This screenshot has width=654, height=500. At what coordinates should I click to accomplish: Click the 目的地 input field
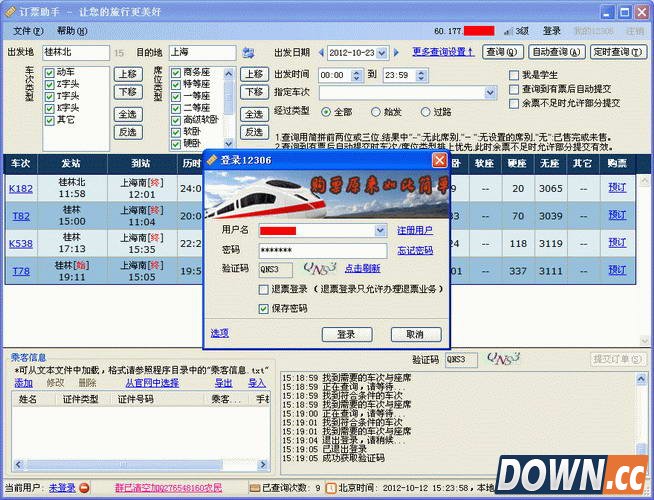[x=202, y=53]
